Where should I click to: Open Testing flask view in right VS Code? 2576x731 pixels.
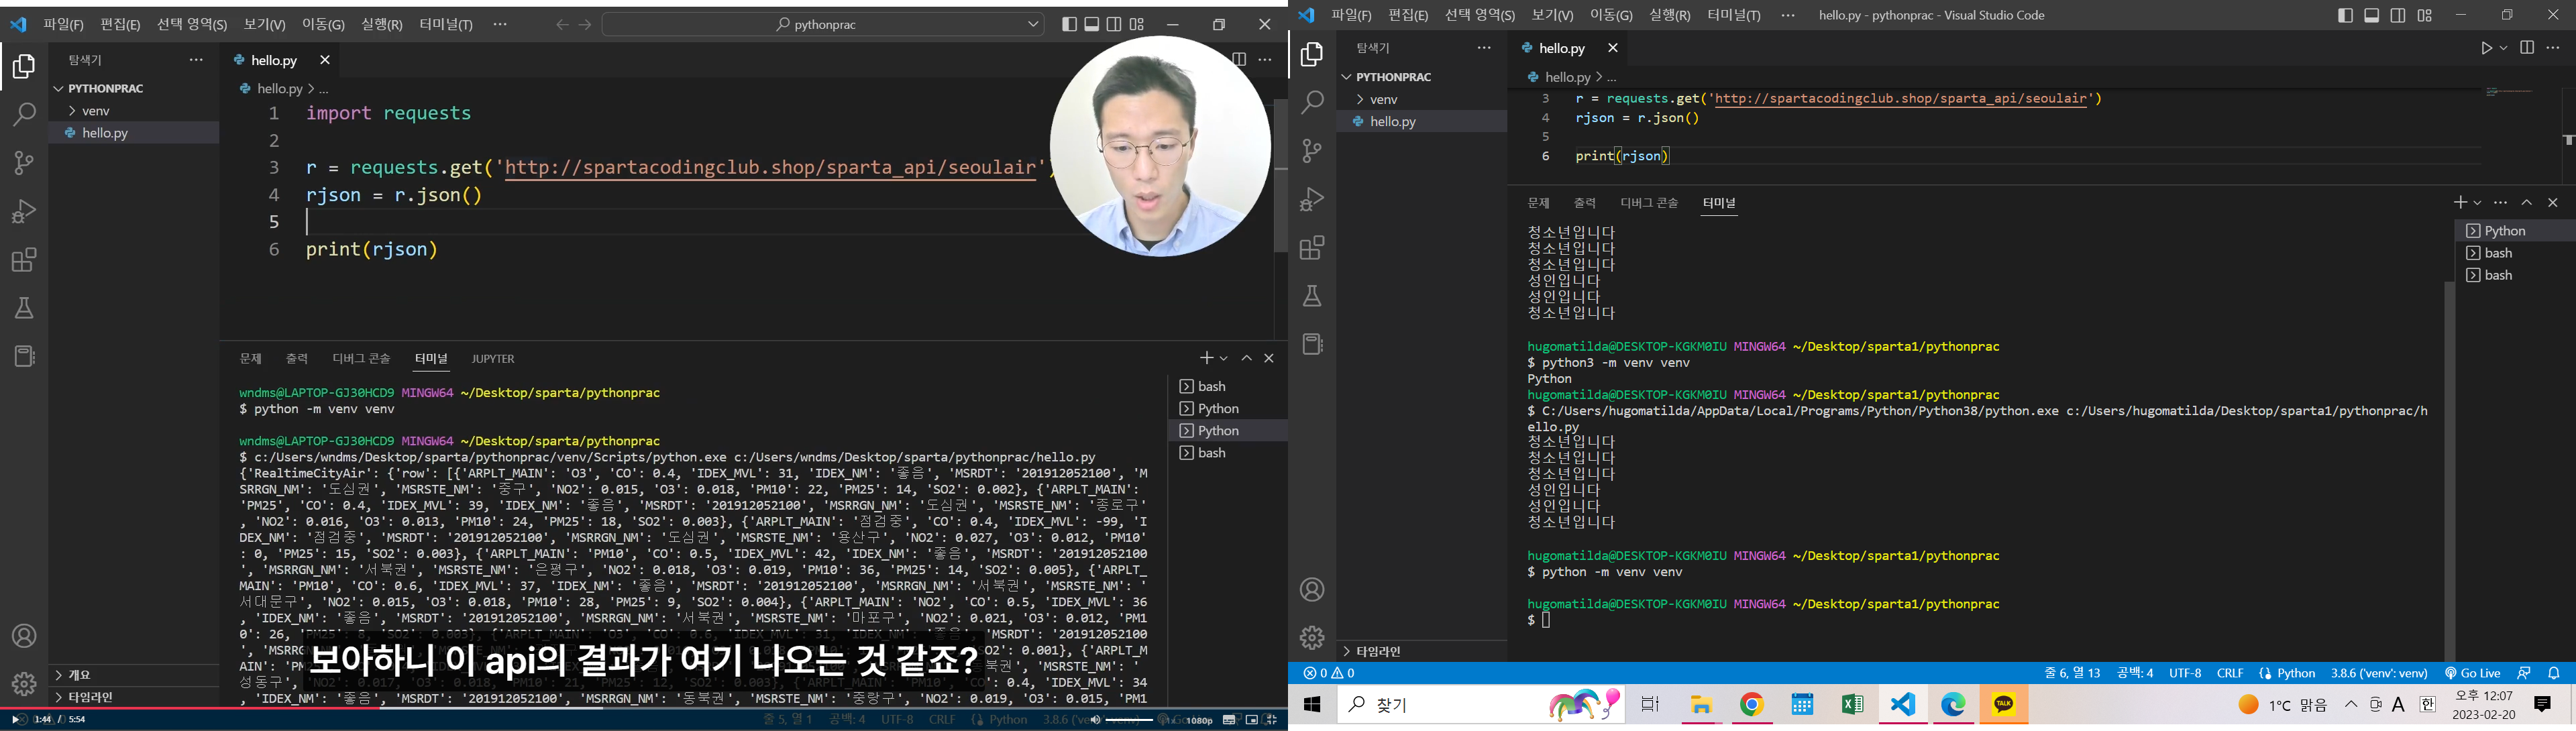point(1312,296)
